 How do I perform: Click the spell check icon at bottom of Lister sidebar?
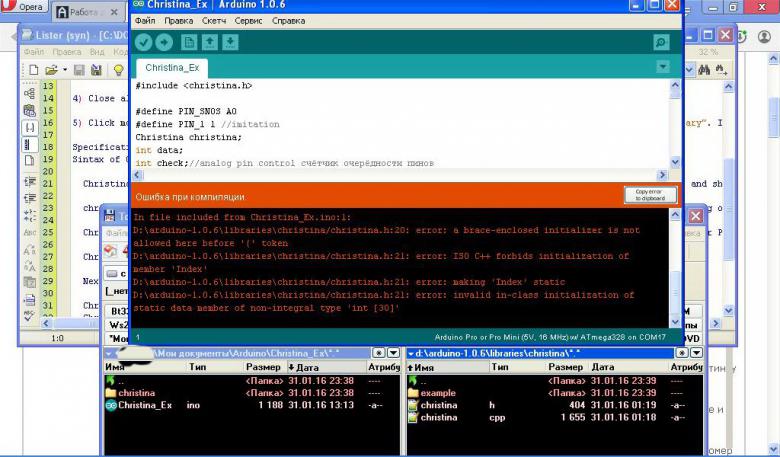29,316
